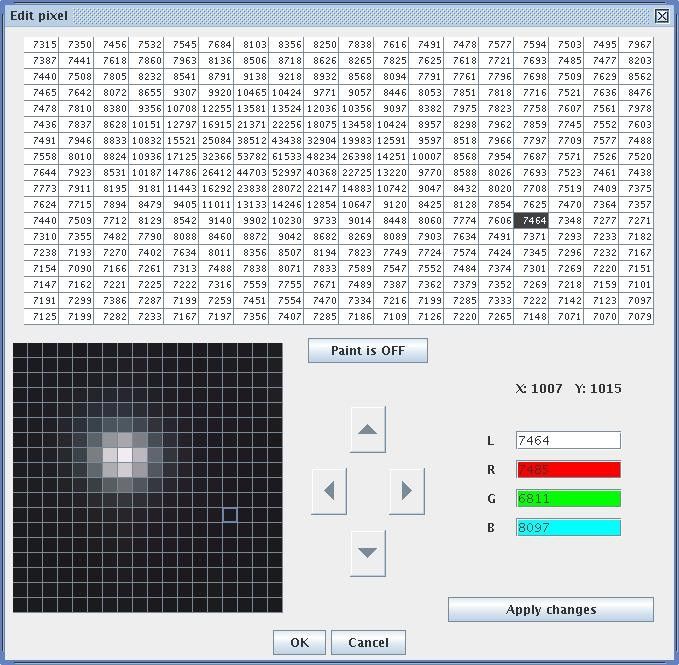
Task: Select table cell with value 44703
Action: coord(251,172)
